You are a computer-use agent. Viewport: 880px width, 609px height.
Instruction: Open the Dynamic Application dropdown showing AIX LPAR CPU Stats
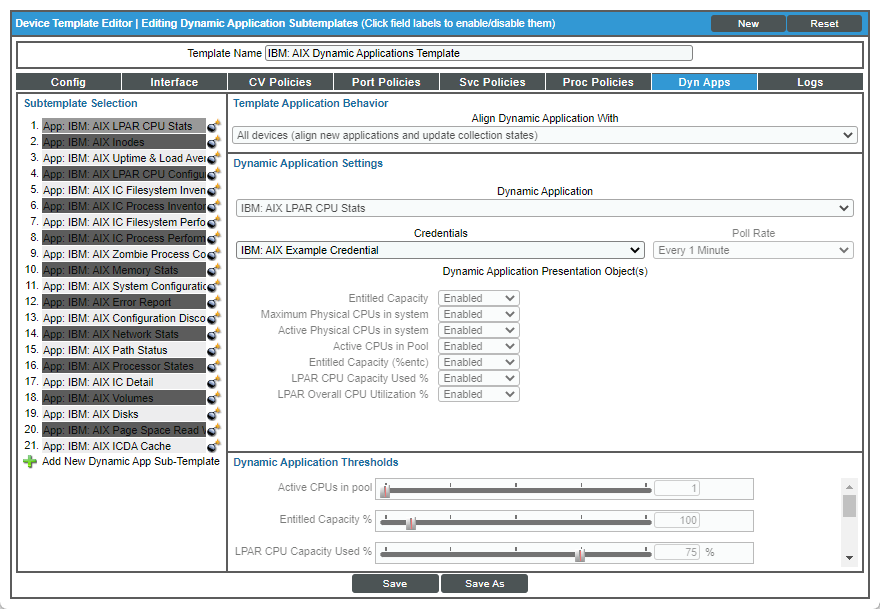click(x=544, y=208)
